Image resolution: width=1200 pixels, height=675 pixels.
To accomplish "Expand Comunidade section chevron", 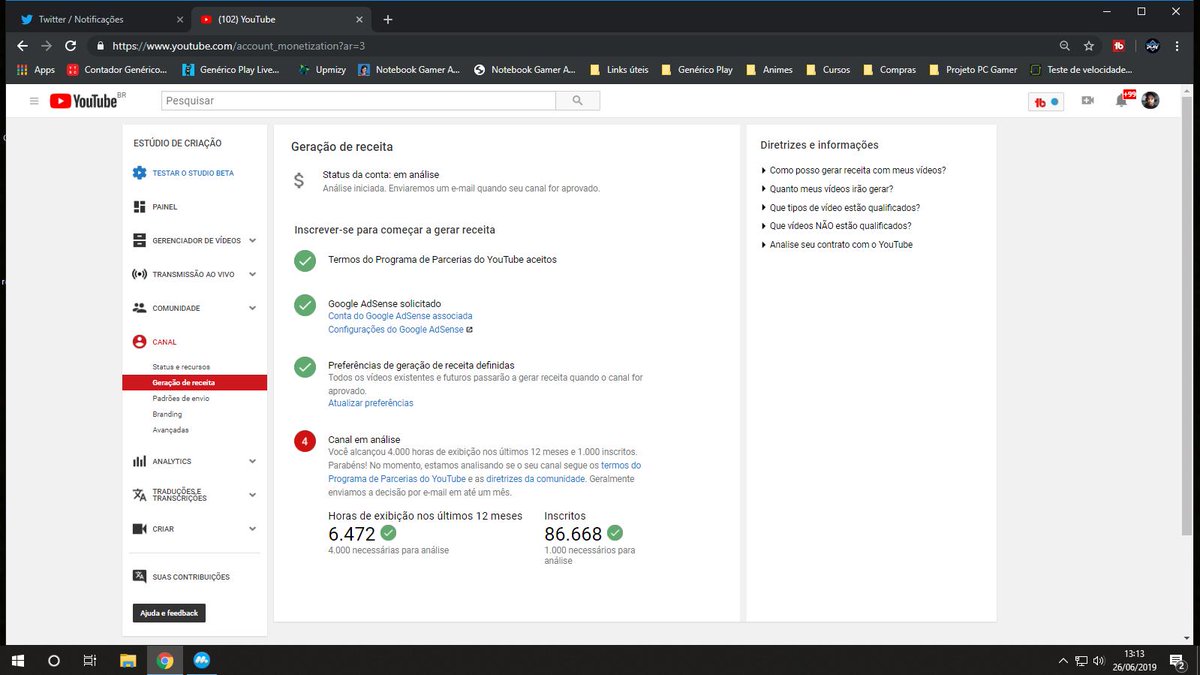I will tap(252, 308).
